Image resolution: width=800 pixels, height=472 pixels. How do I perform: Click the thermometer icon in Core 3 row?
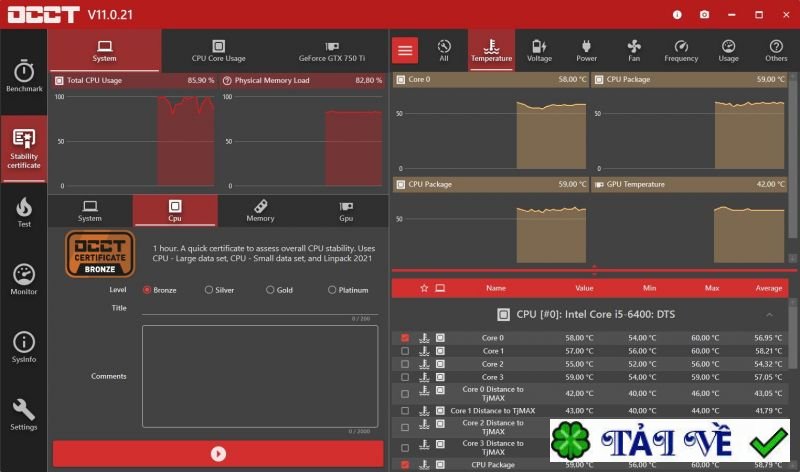tap(424, 377)
